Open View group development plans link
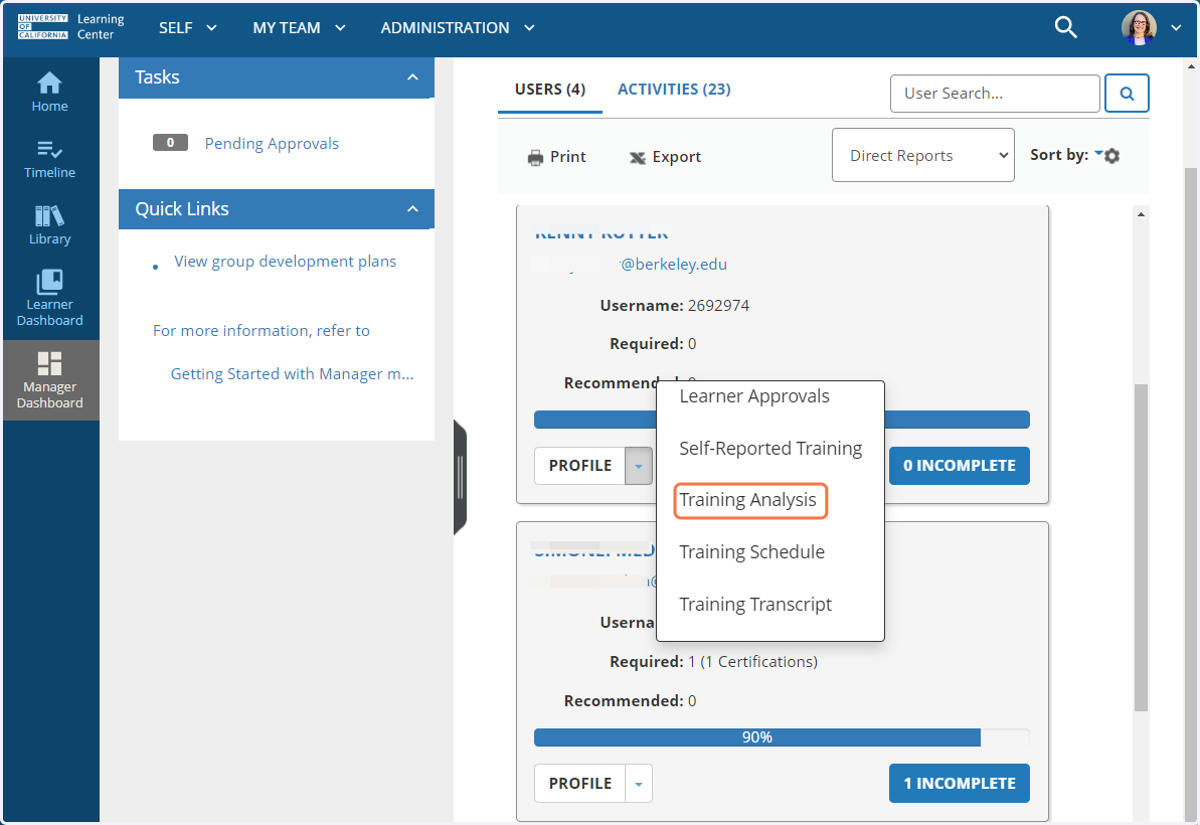Screen dimensions: 1200x825 pos(285,261)
